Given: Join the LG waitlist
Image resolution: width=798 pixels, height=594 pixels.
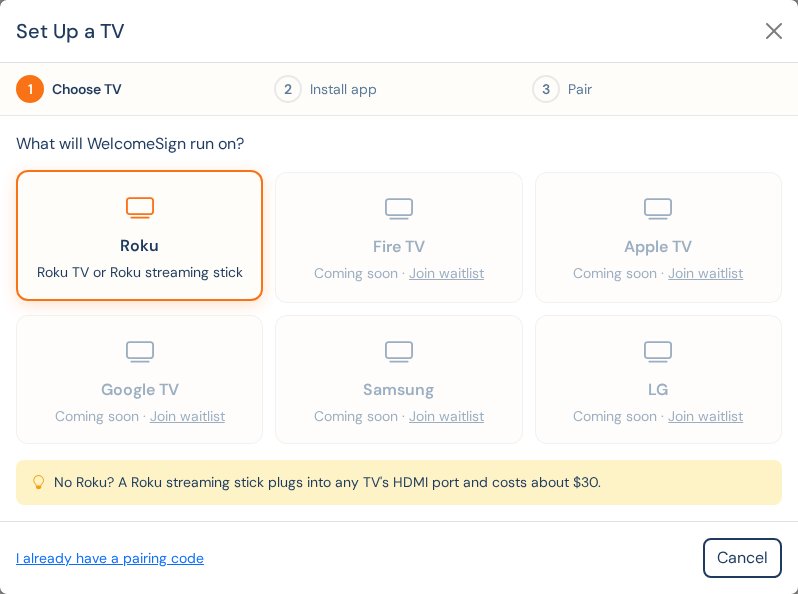Looking at the screenshot, I should pos(705,416).
